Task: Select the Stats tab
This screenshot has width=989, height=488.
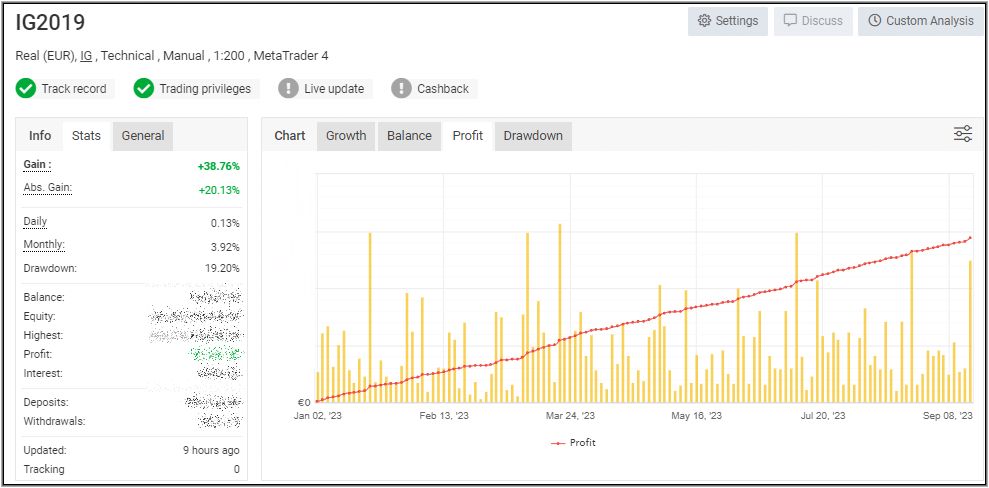Action: coord(86,136)
